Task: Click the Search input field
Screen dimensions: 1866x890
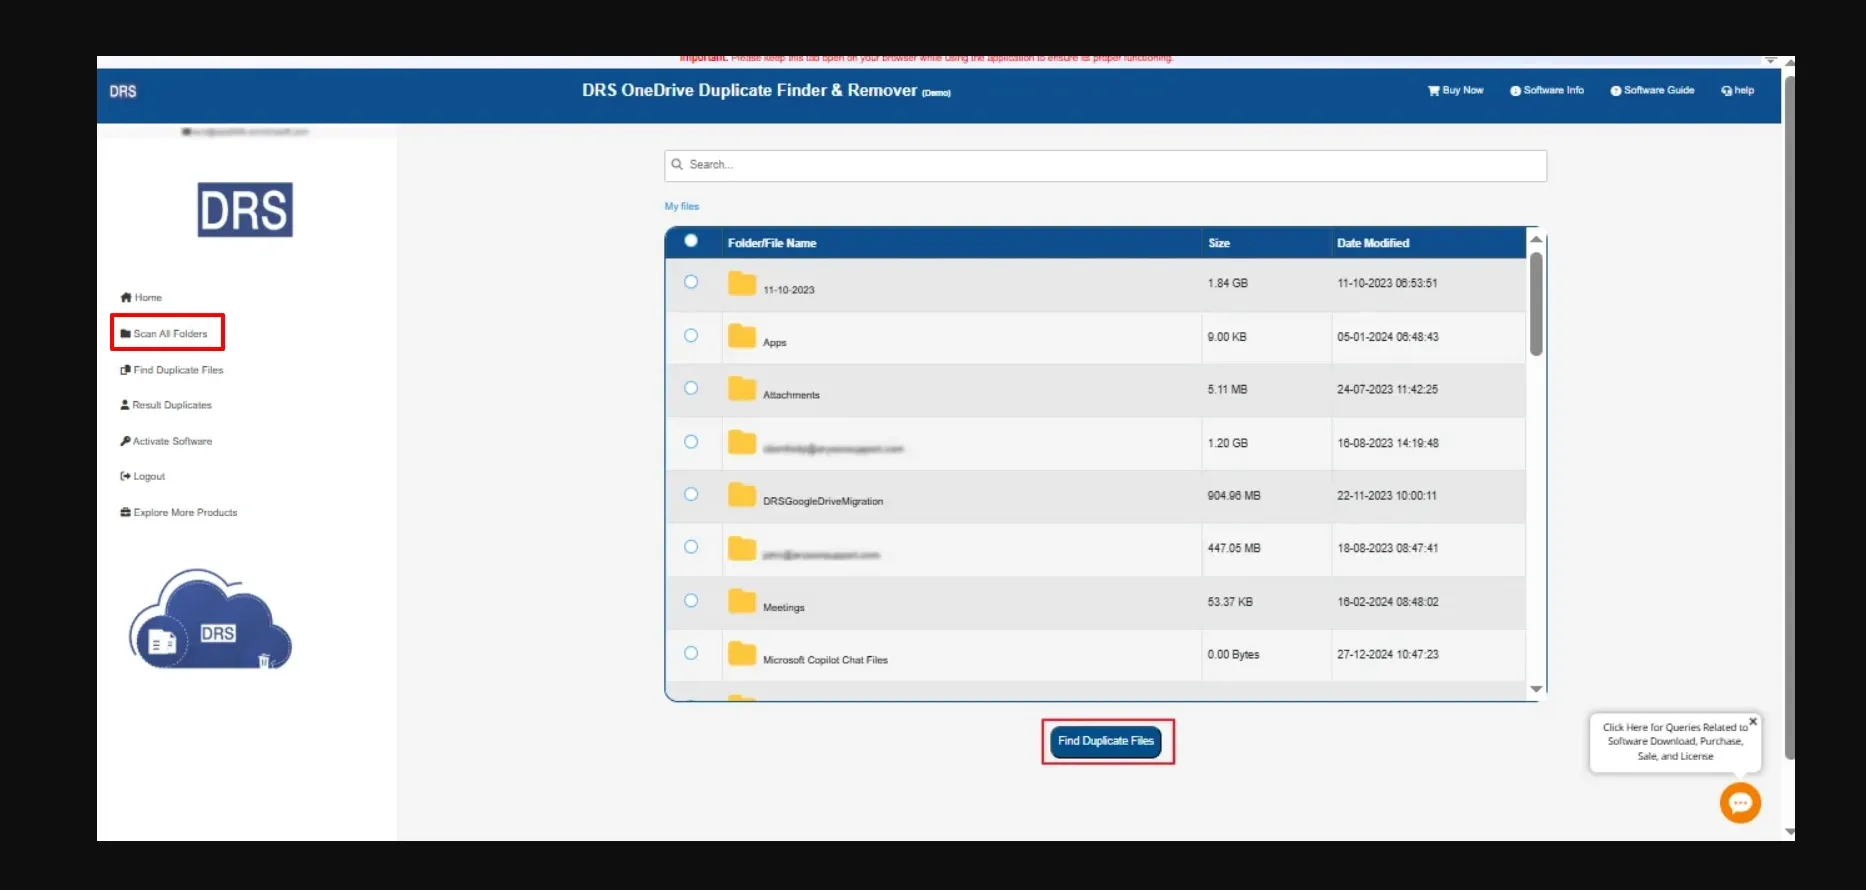Action: point(1105,165)
